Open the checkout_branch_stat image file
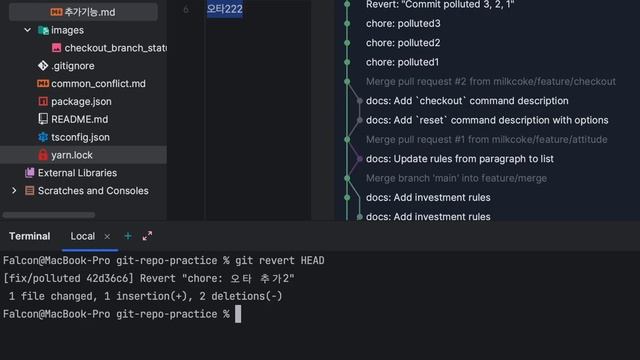This screenshot has height=360, width=640. [116, 48]
